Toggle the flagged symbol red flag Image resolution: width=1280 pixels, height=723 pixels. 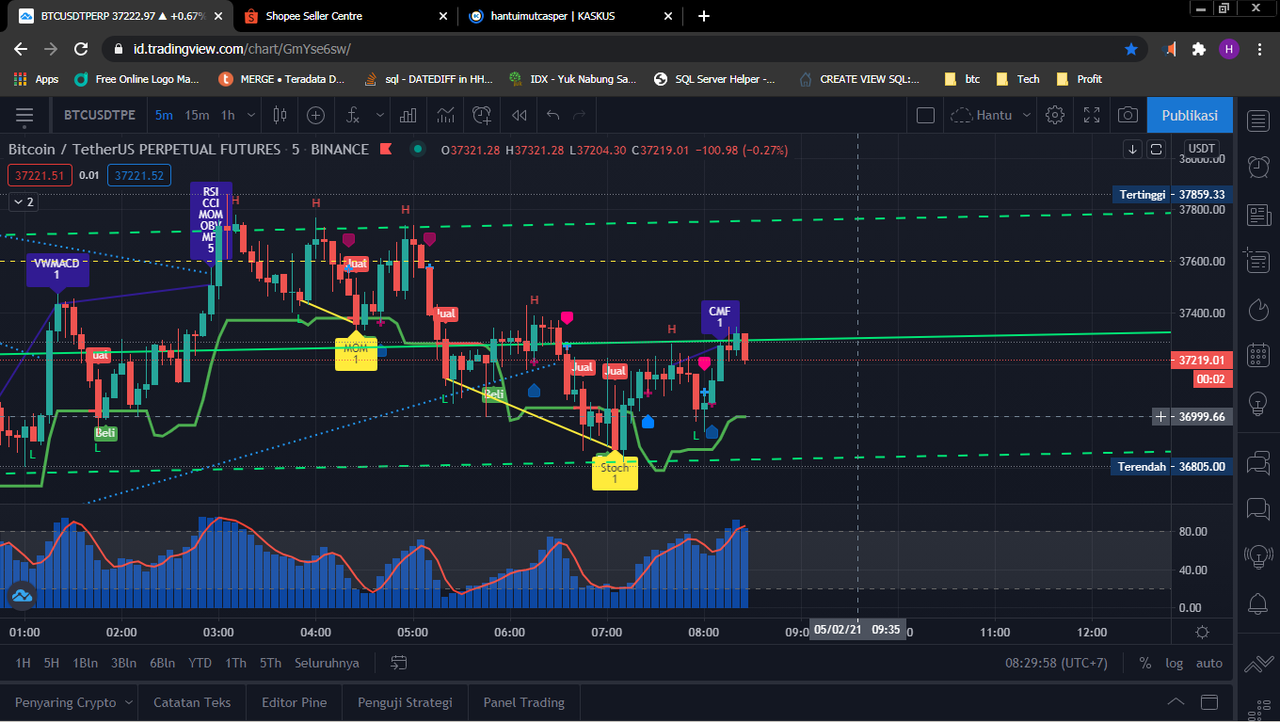click(386, 149)
